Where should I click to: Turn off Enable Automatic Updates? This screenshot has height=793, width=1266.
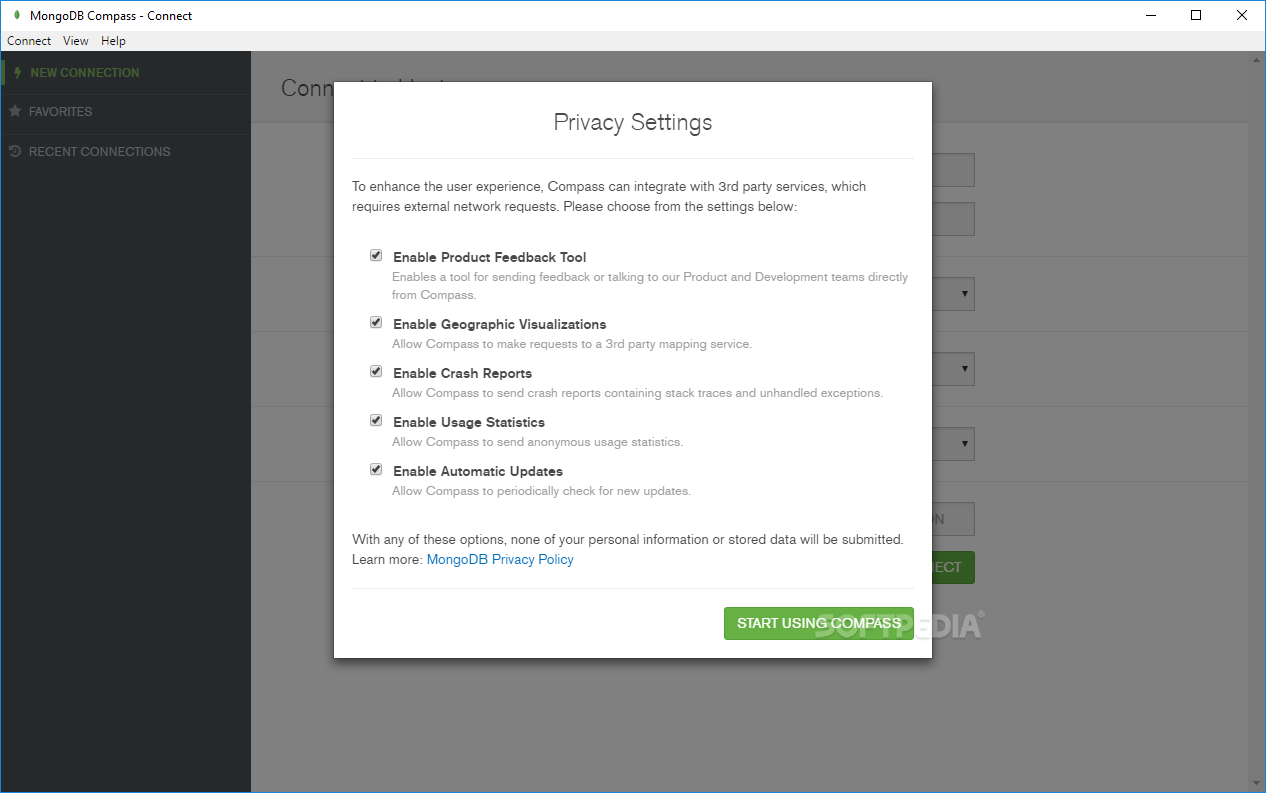(x=376, y=469)
